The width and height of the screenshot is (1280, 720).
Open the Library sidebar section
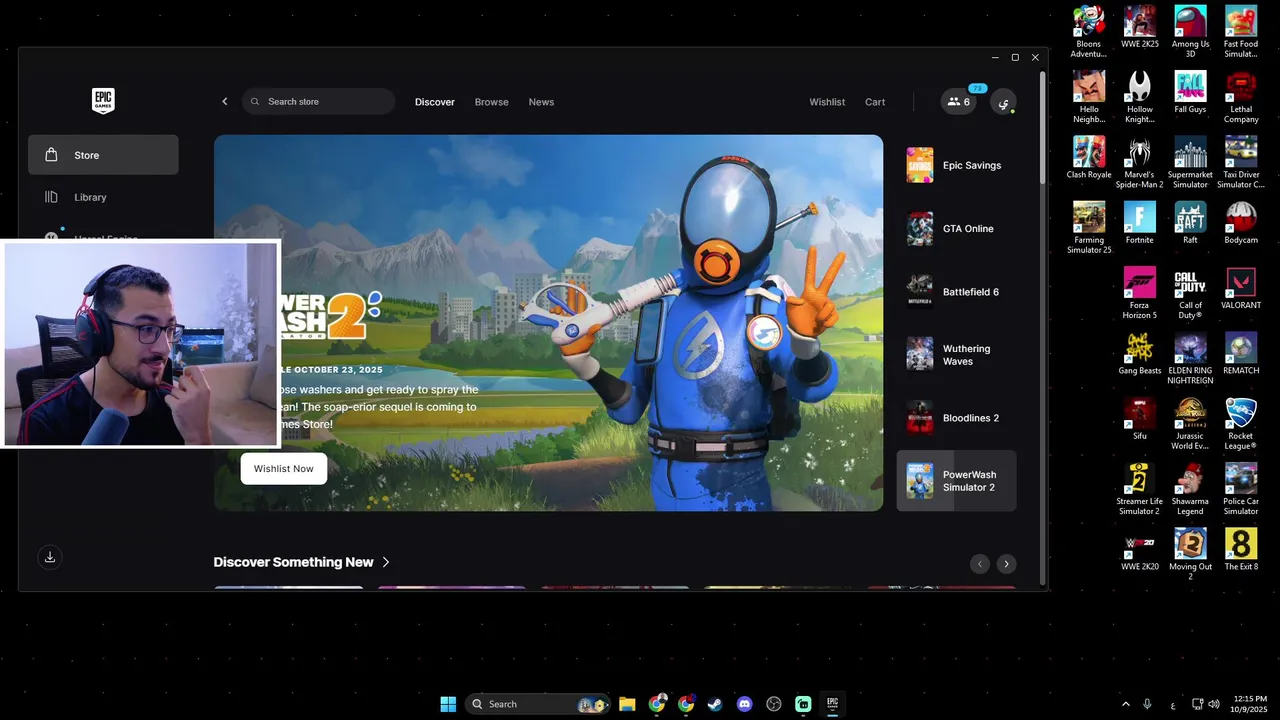click(103, 197)
